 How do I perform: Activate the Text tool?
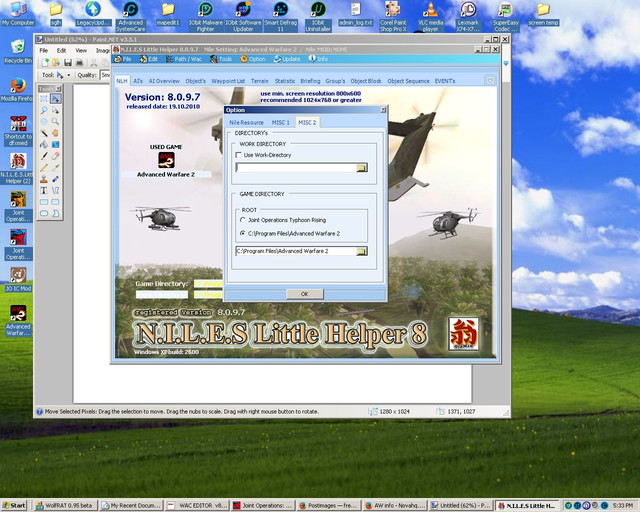point(44,190)
